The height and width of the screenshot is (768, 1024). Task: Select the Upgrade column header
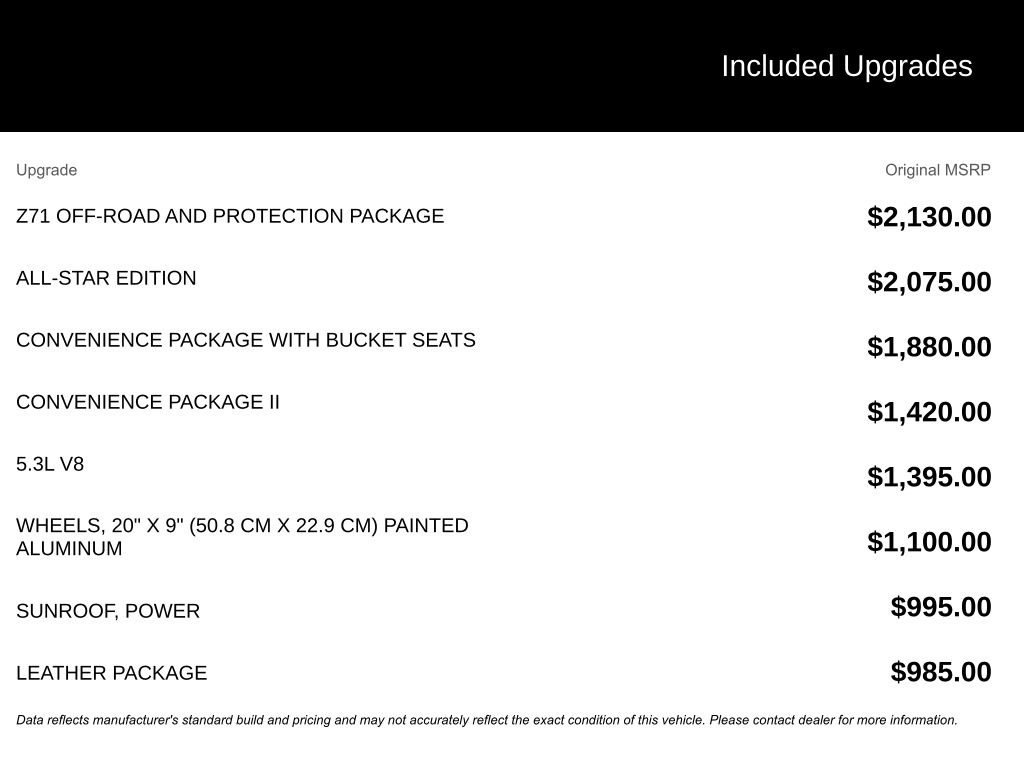click(x=46, y=170)
